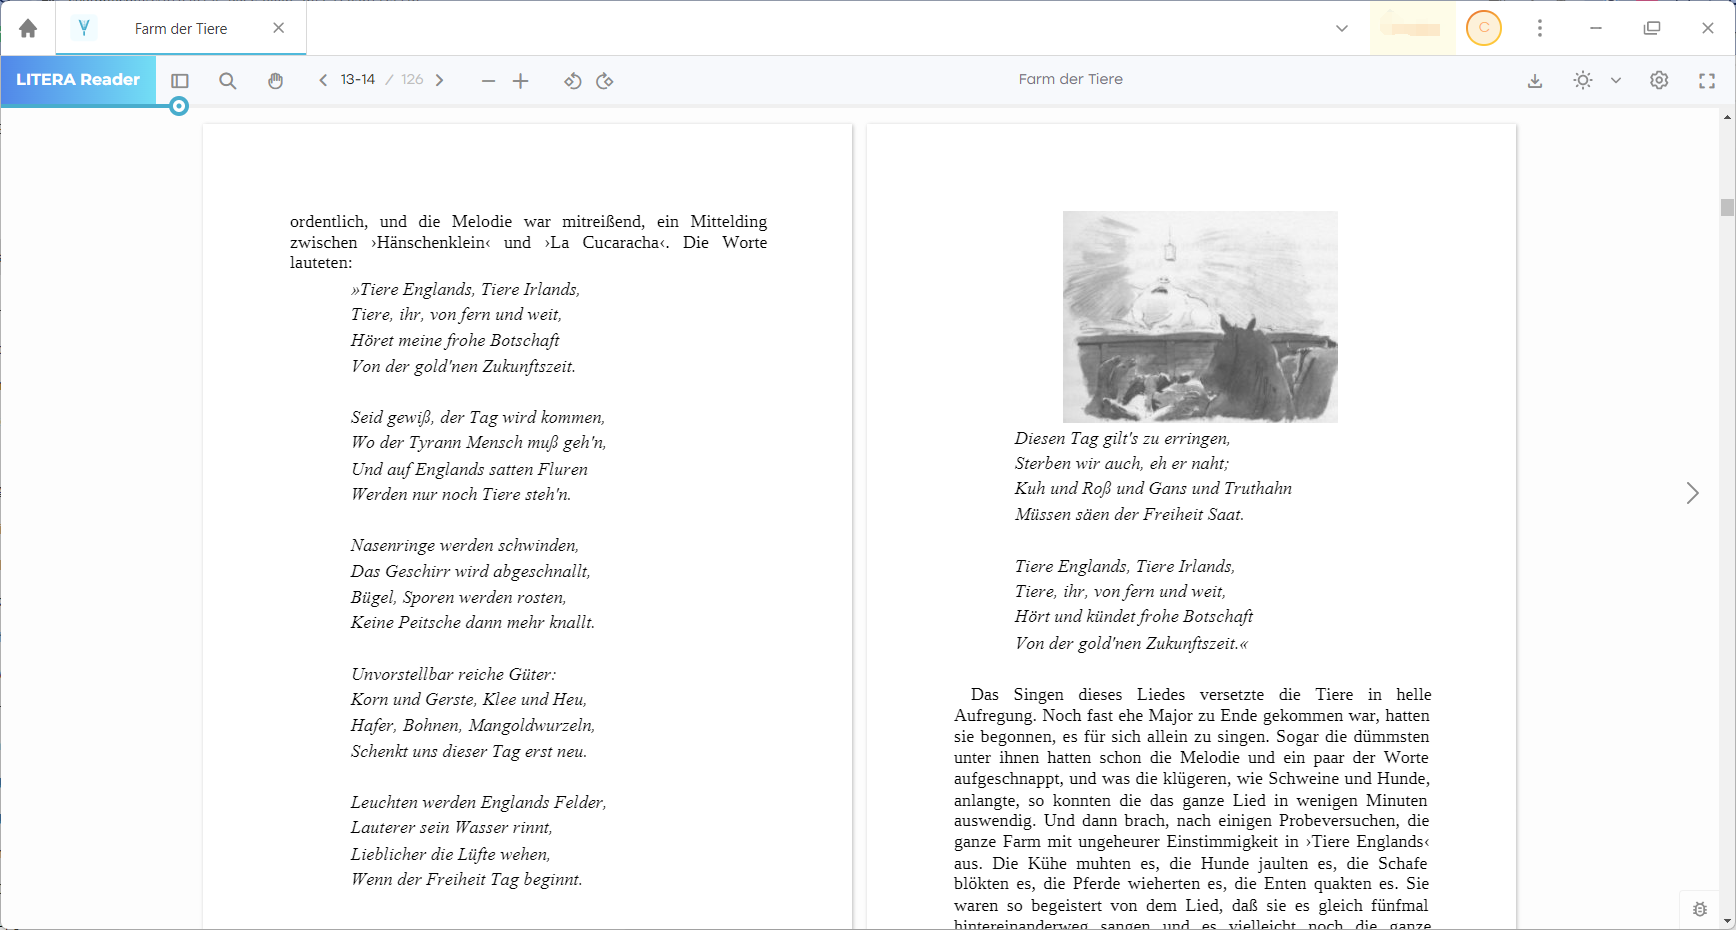
Task: Open the three-dot more options menu
Action: [1540, 28]
